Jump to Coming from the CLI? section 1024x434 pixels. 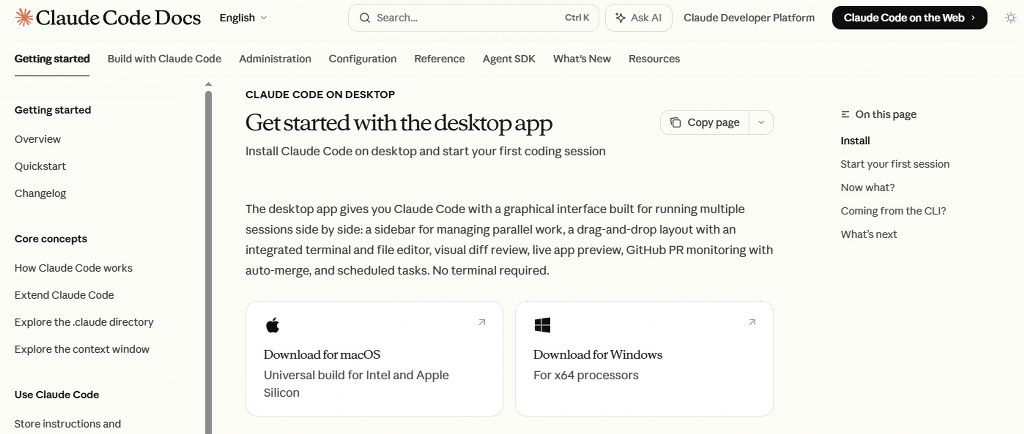tap(893, 211)
